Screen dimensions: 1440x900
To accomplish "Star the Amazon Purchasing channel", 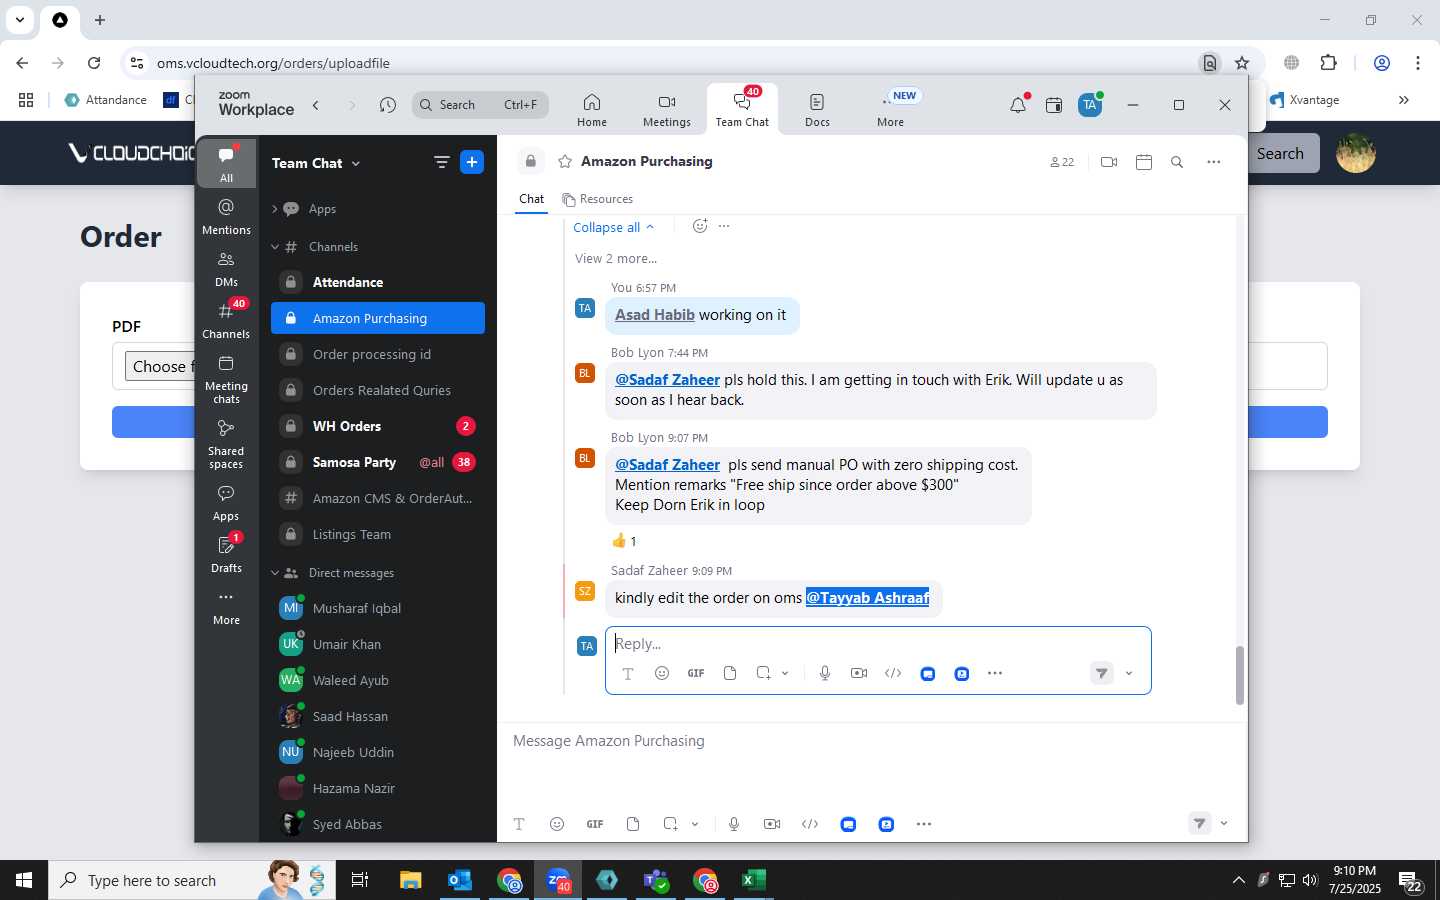I will point(565,161).
